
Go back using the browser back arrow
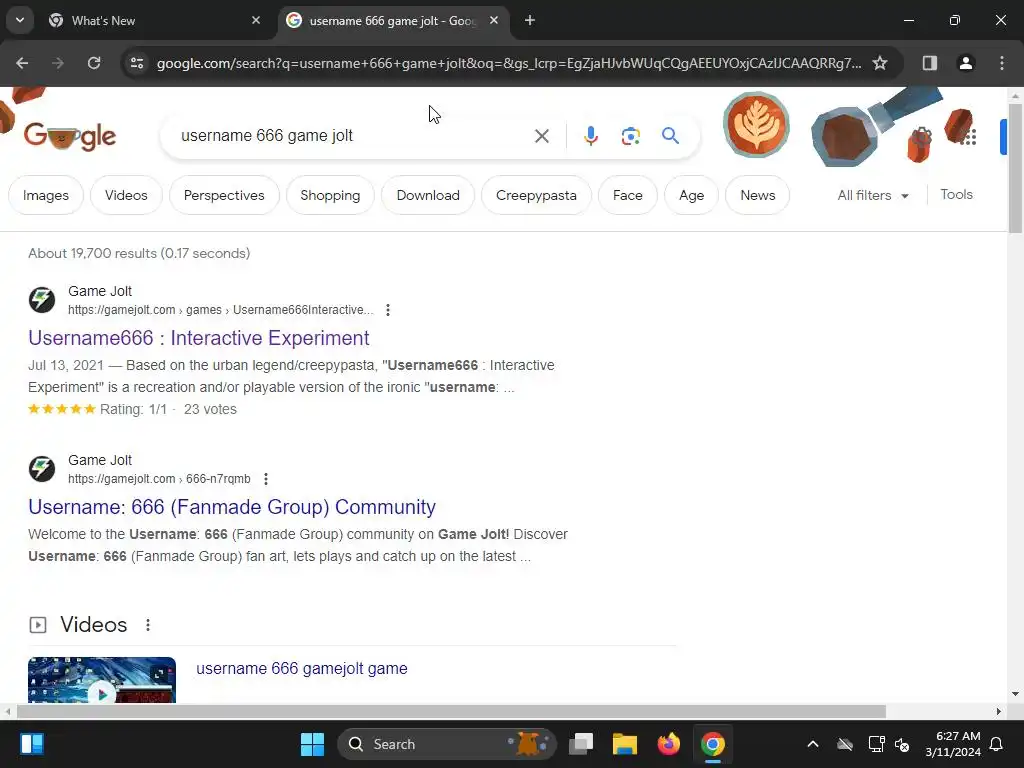coord(22,63)
